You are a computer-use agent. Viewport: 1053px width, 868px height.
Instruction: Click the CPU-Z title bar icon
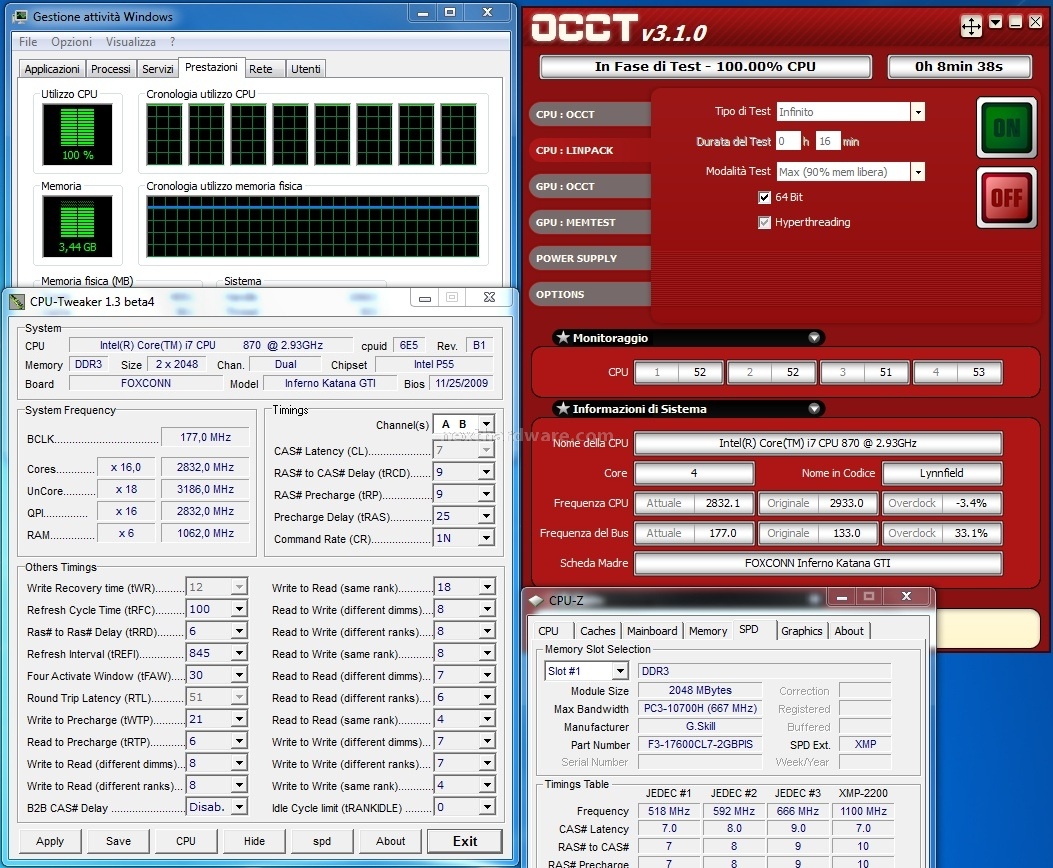[x=537, y=600]
